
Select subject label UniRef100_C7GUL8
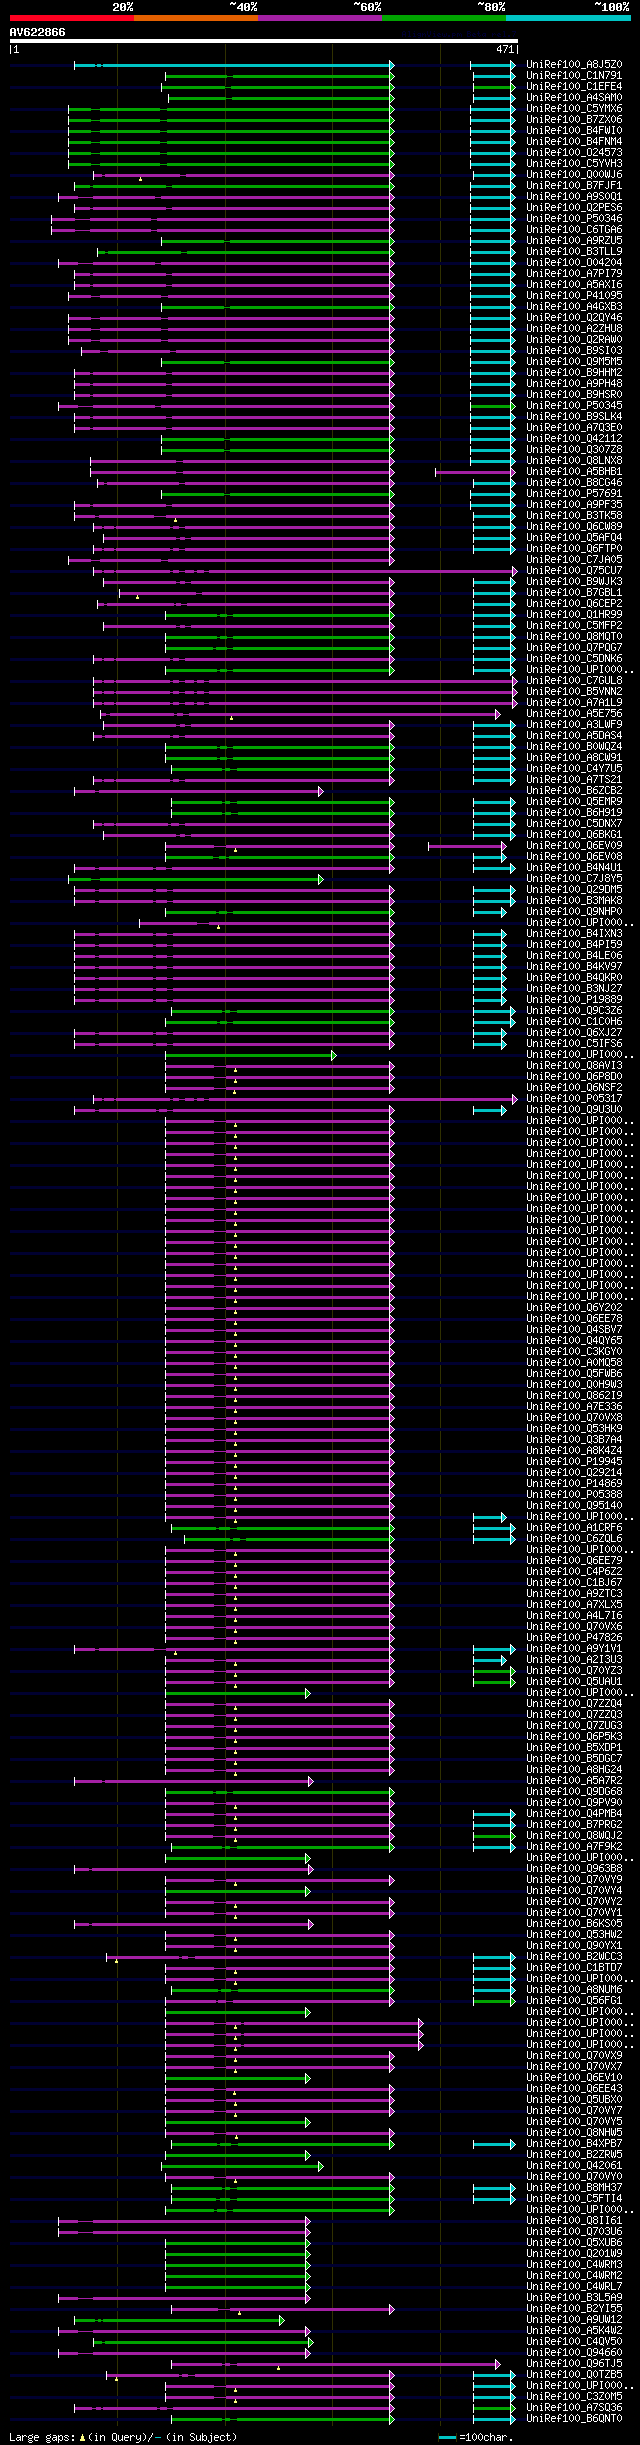(x=574, y=681)
